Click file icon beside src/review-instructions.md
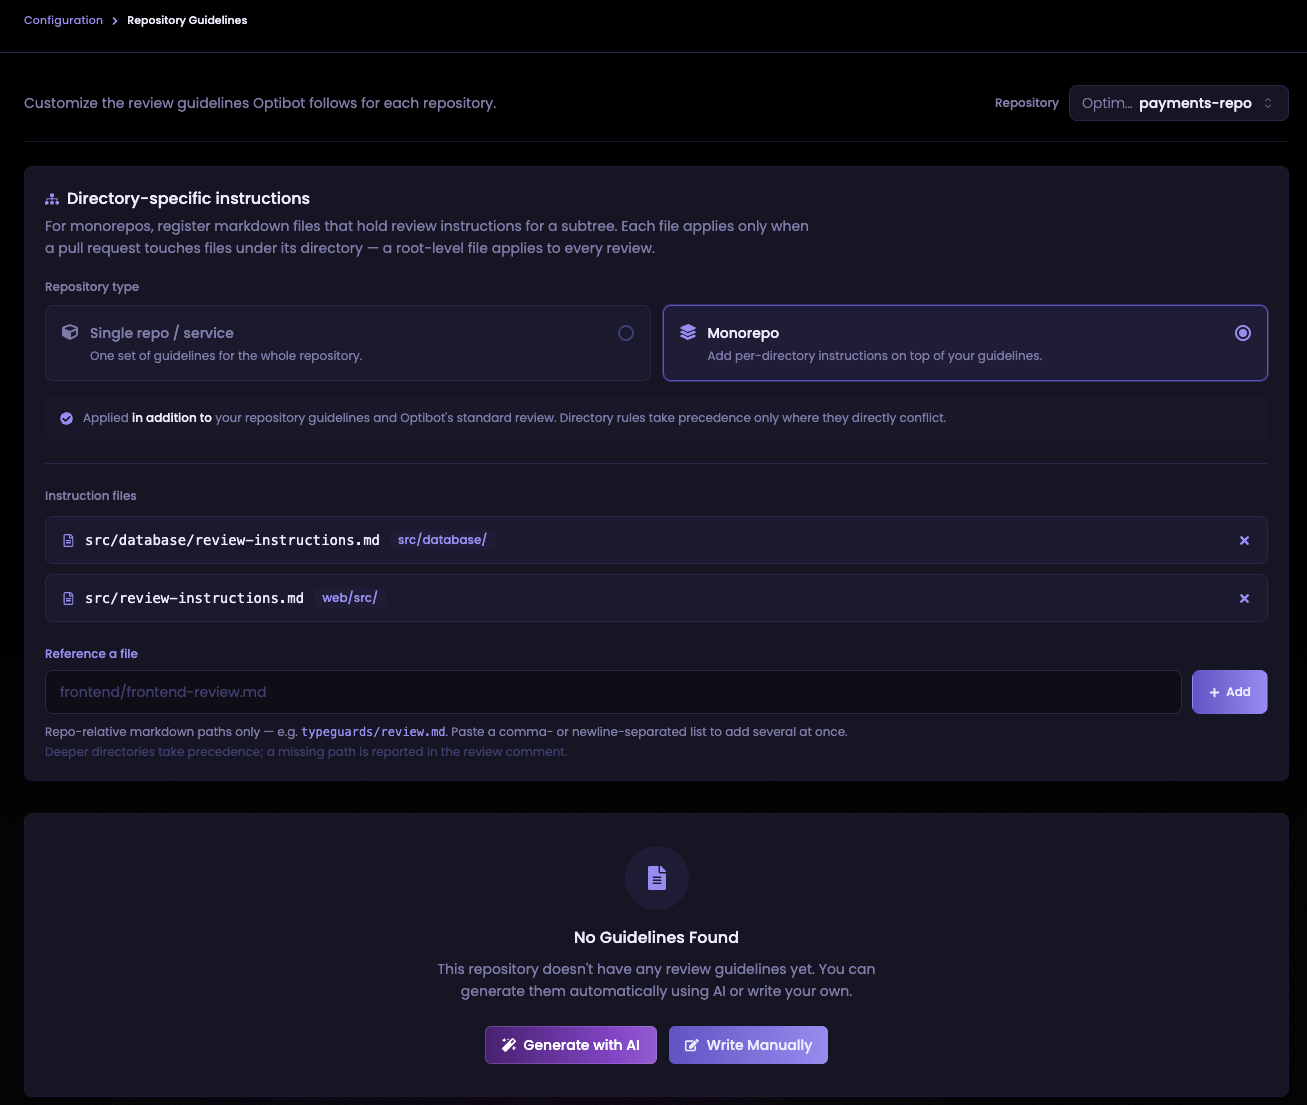Screen dimensions: 1307x1105 68,598
